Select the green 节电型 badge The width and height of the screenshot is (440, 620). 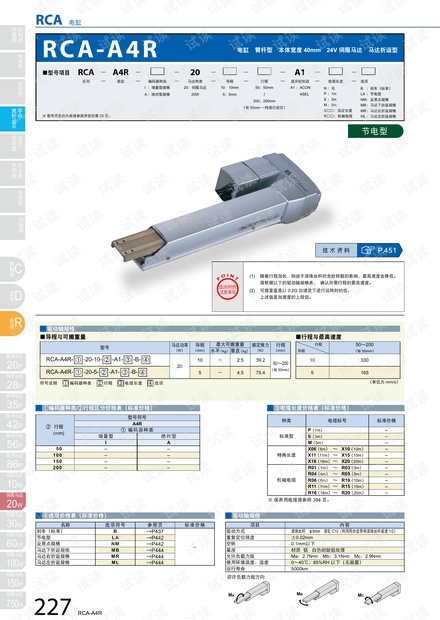(x=375, y=131)
